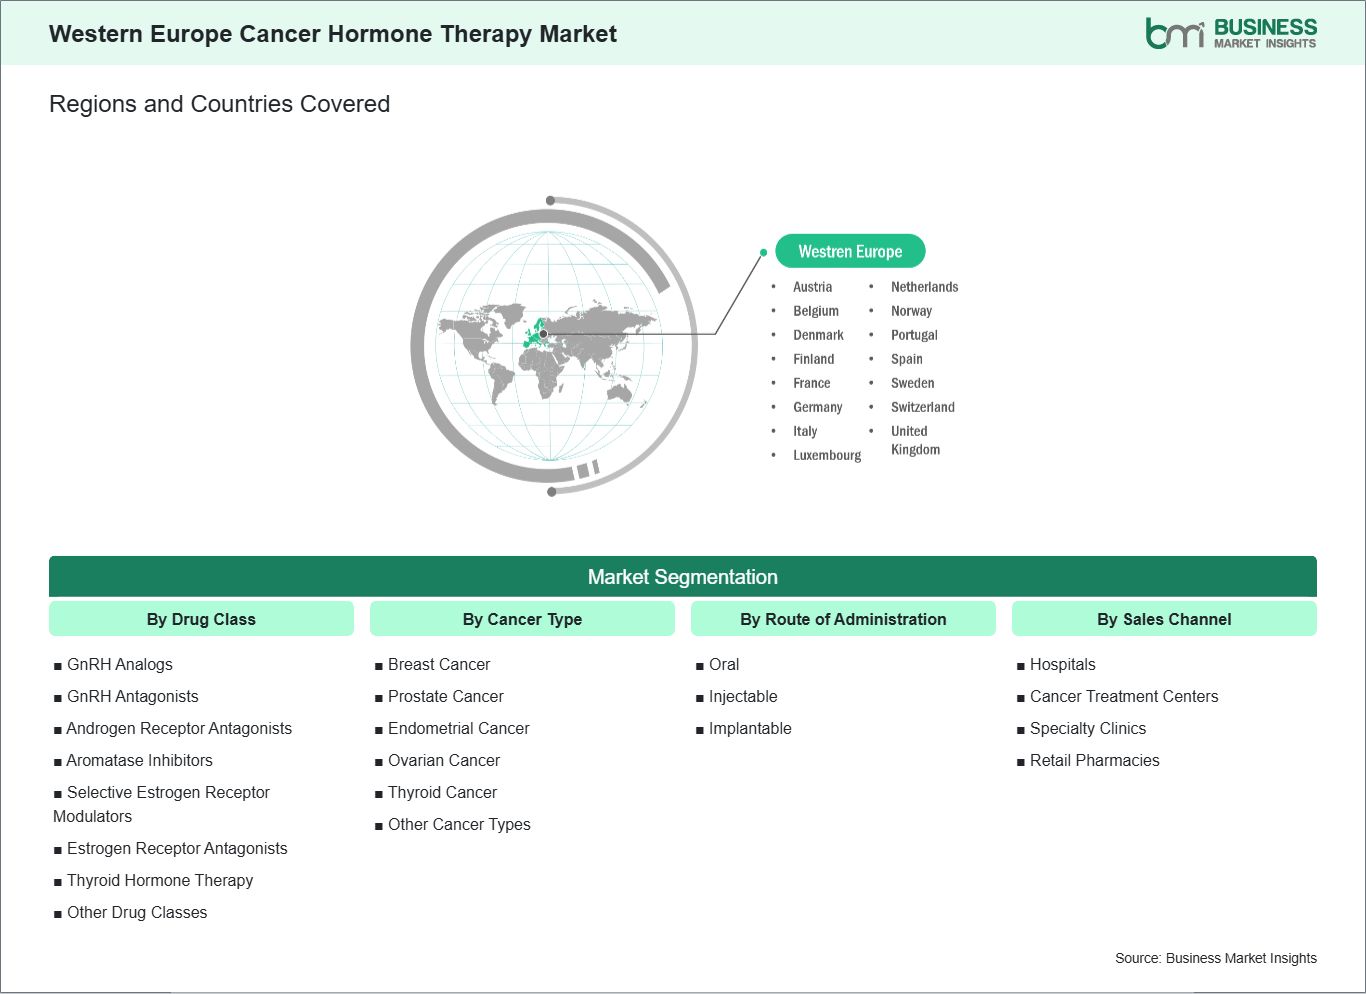Select the By Route of Administration header

[843, 619]
